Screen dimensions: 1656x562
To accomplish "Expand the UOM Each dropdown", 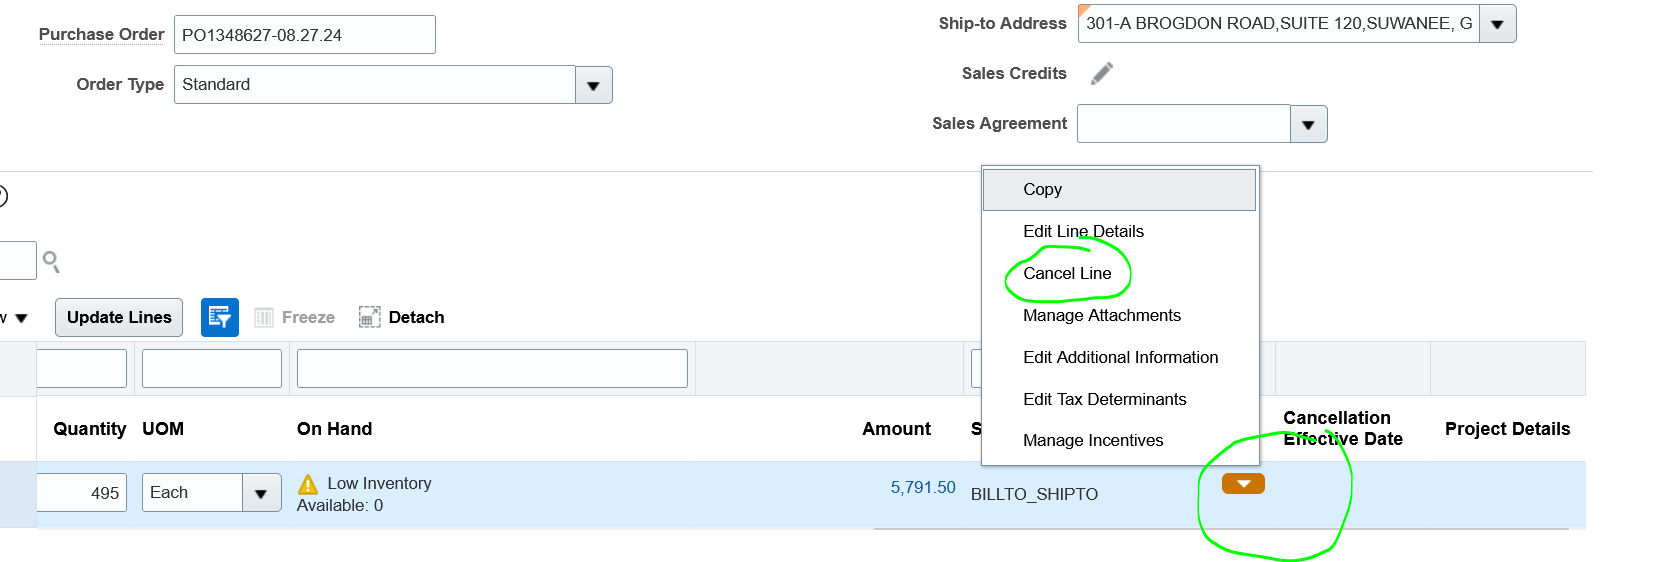I will [x=261, y=493].
